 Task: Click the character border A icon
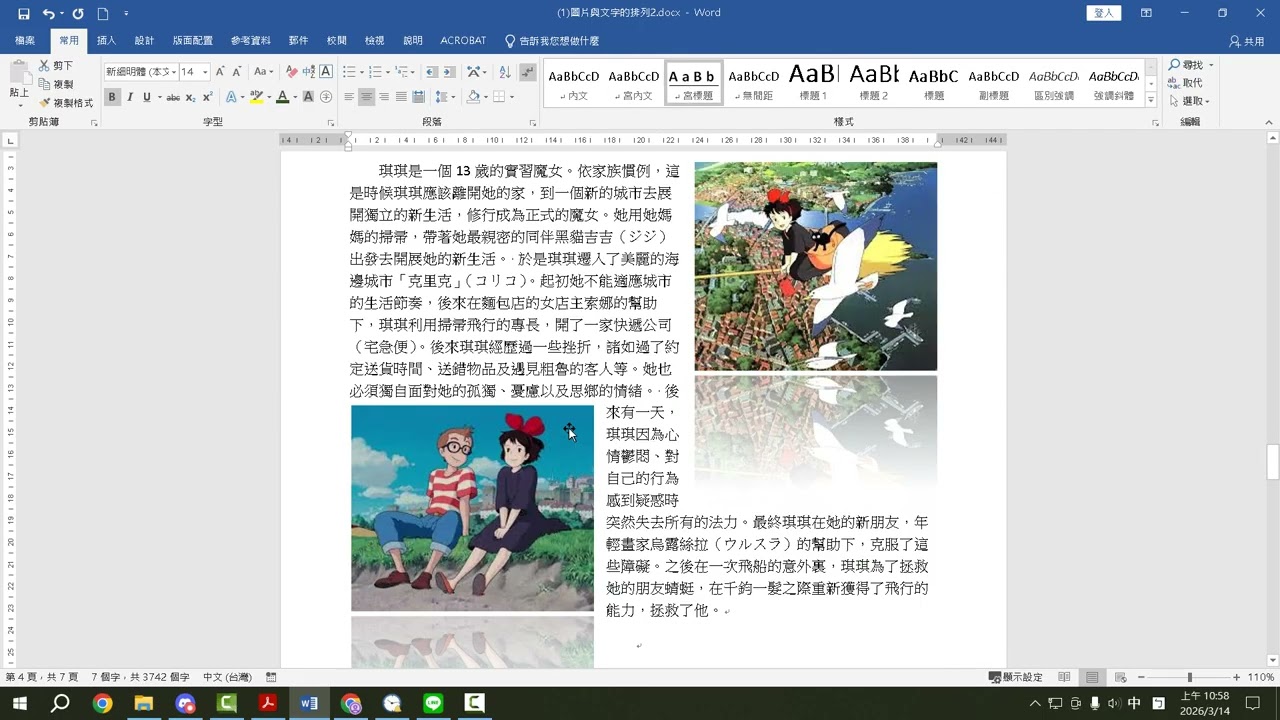coord(326,72)
